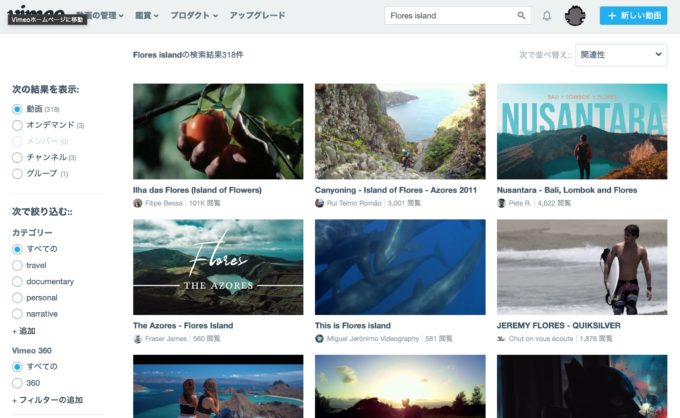Click Chut on vous écoute's avatar icon
The image size is (680, 418).
point(501,339)
